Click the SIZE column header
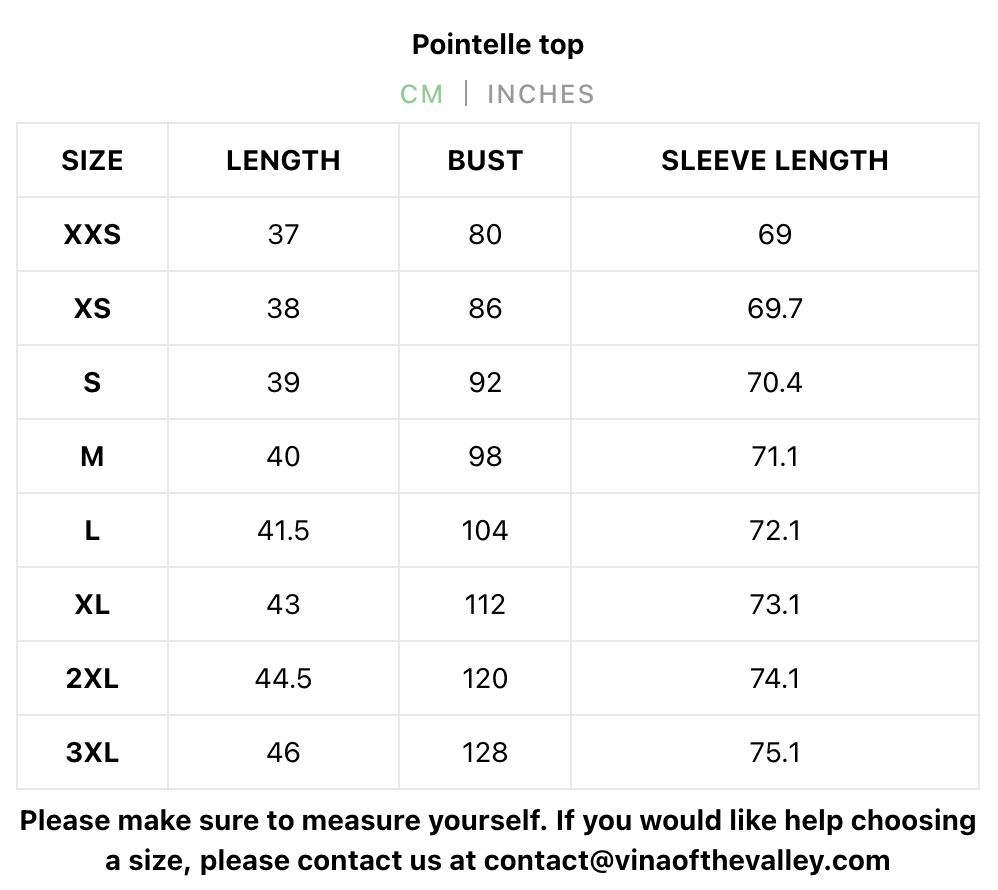This screenshot has width=998, height=890. click(92, 160)
